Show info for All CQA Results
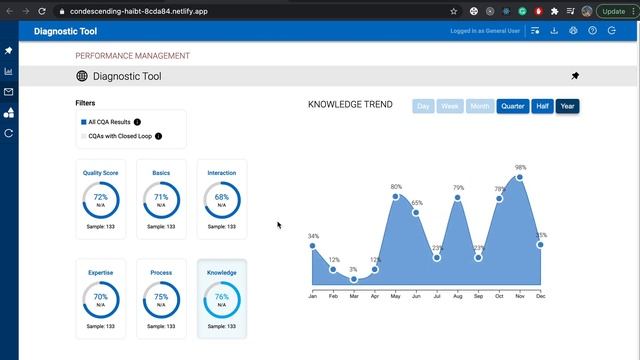Image resolution: width=640 pixels, height=360 pixels. click(138, 122)
